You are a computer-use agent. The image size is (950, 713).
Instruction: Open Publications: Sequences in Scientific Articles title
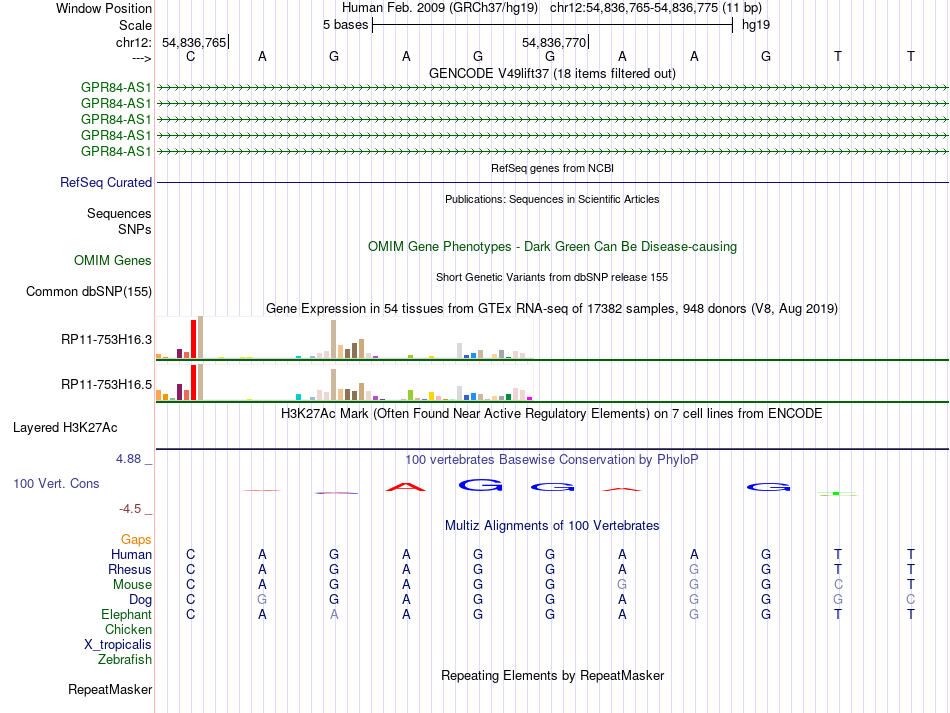point(552,199)
